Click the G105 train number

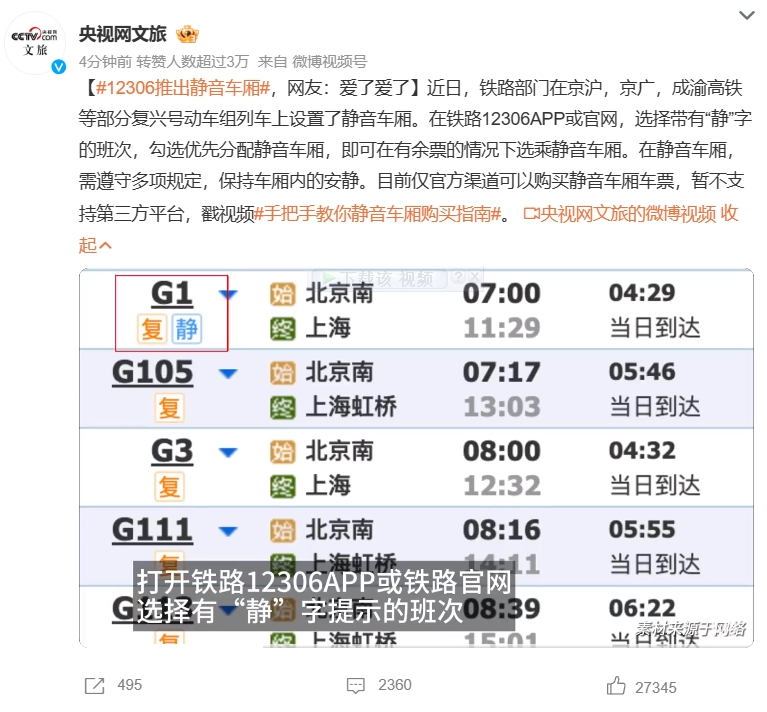[x=152, y=373]
